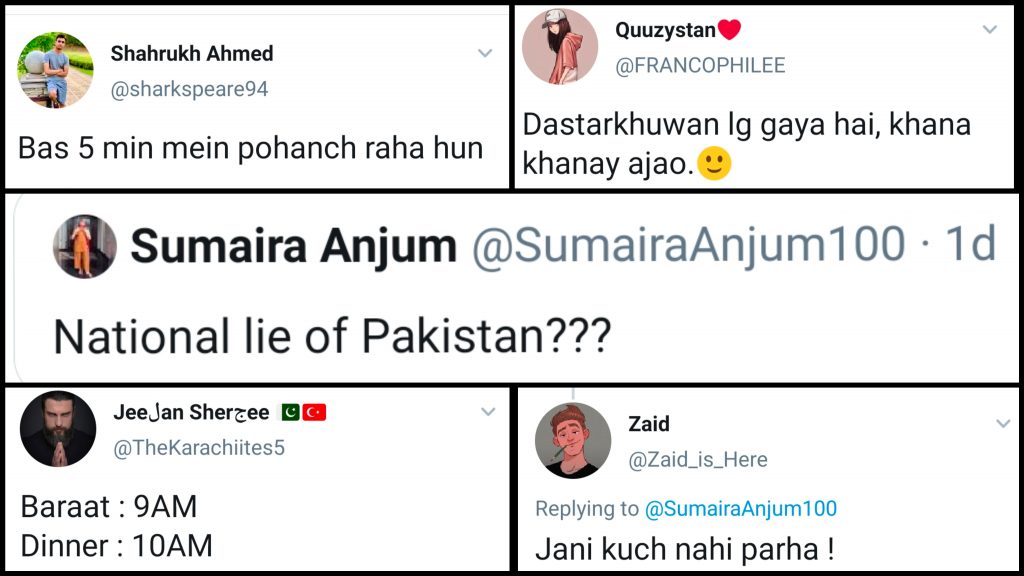
Task: Expand the dropdown on JeeJan Sherzee's tweet
Action: tap(488, 411)
